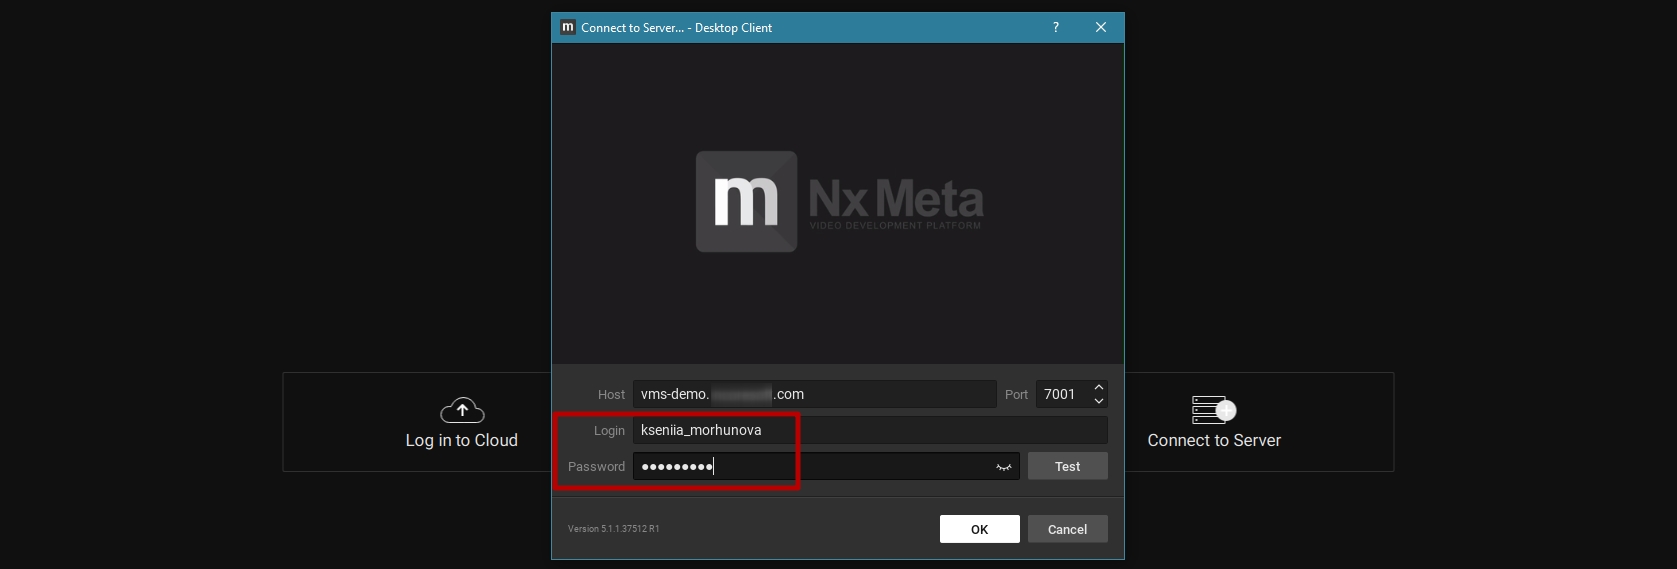Open dialog help via question mark

(x=1056, y=27)
